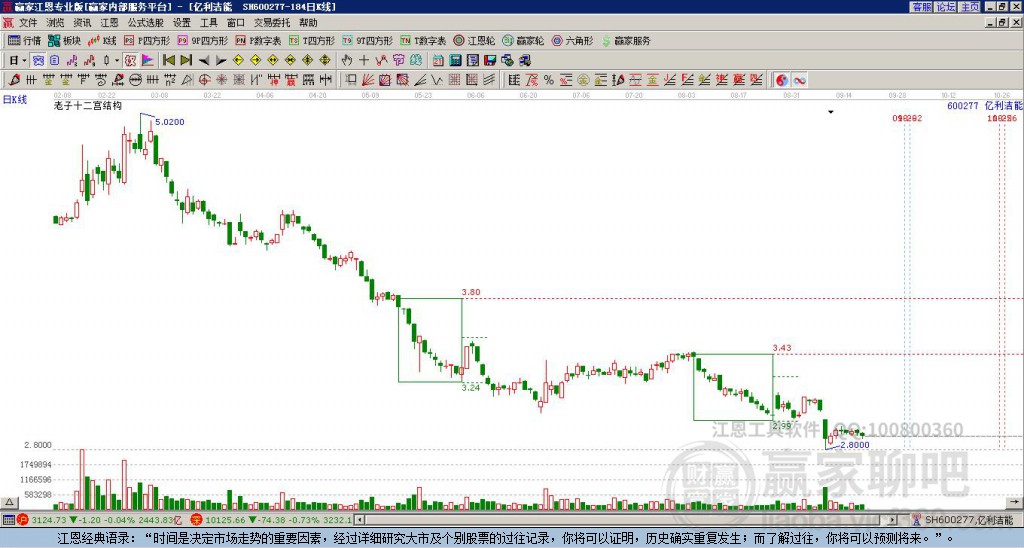The height and width of the screenshot is (548, 1024).
Task: Open the 江恩 menu
Action: click(x=109, y=23)
